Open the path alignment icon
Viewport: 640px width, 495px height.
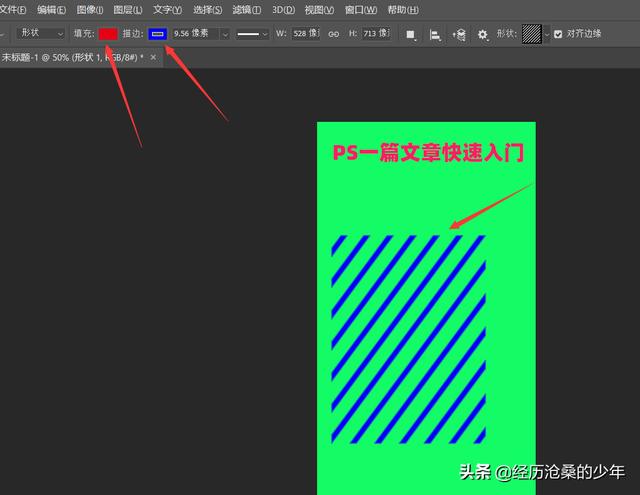click(435, 35)
